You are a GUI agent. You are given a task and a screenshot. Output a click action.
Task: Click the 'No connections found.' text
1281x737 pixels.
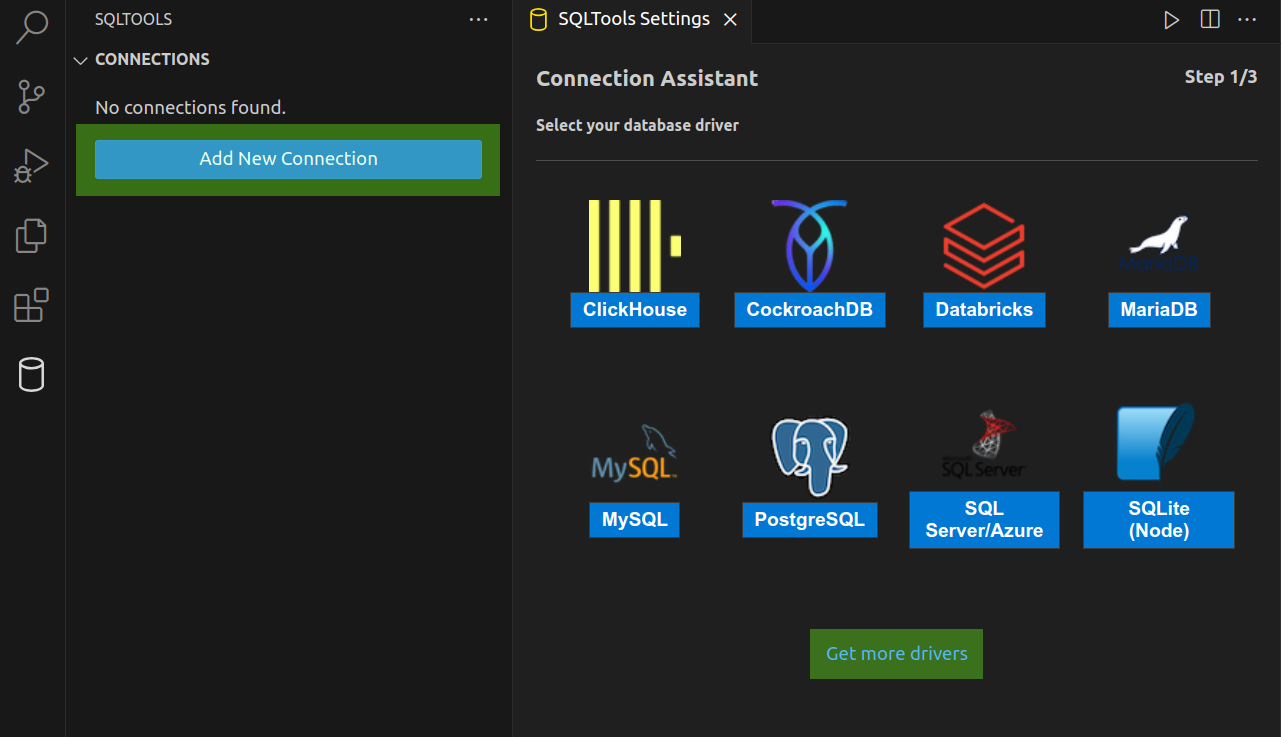[x=190, y=107]
